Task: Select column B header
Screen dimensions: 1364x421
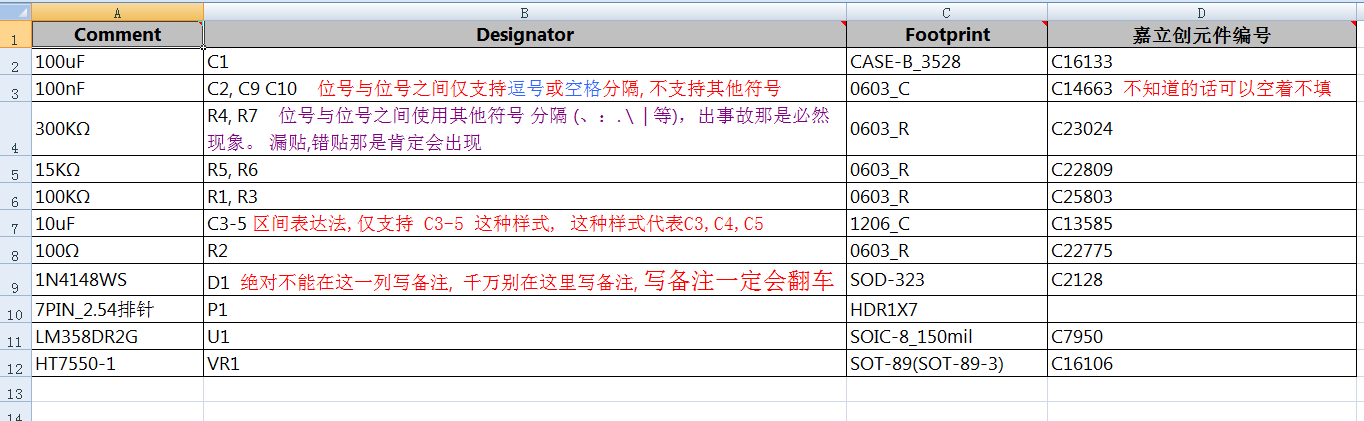Action: [525, 12]
